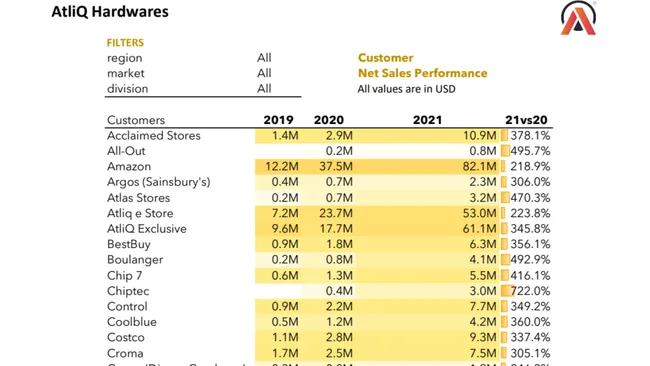650x366 pixels.
Task: Click the region filter label
Action: coord(124,58)
